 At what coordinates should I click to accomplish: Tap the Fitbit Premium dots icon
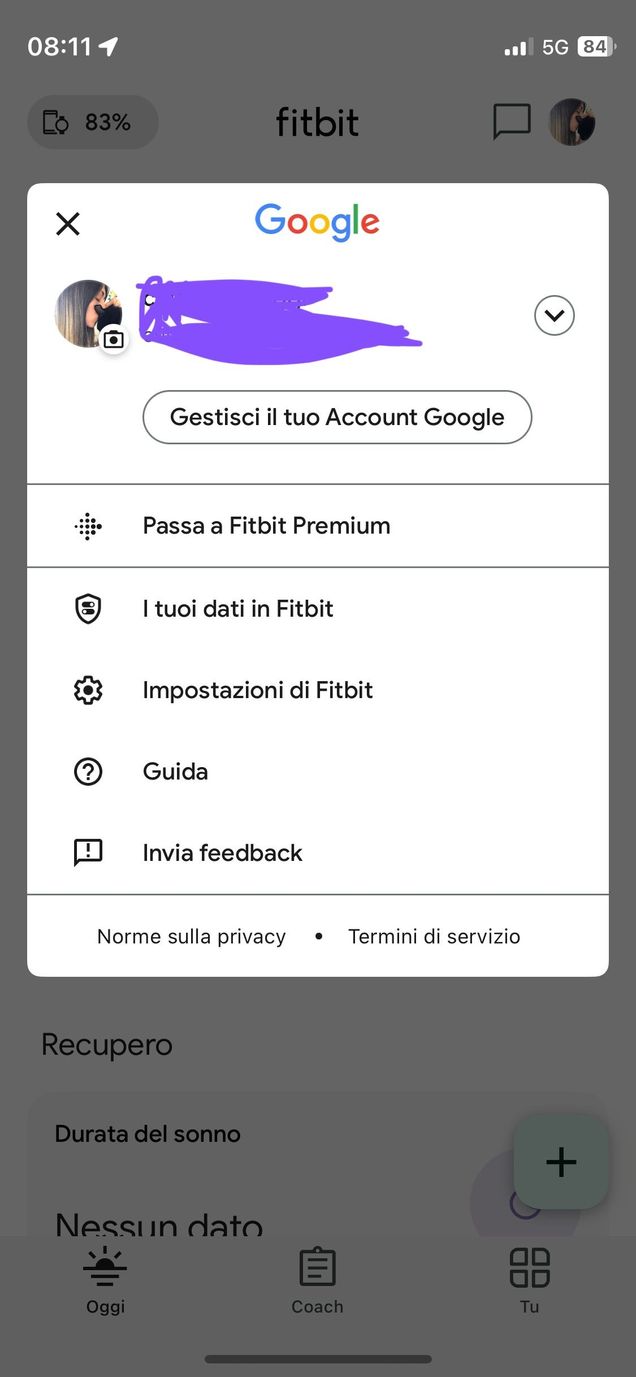click(88, 526)
